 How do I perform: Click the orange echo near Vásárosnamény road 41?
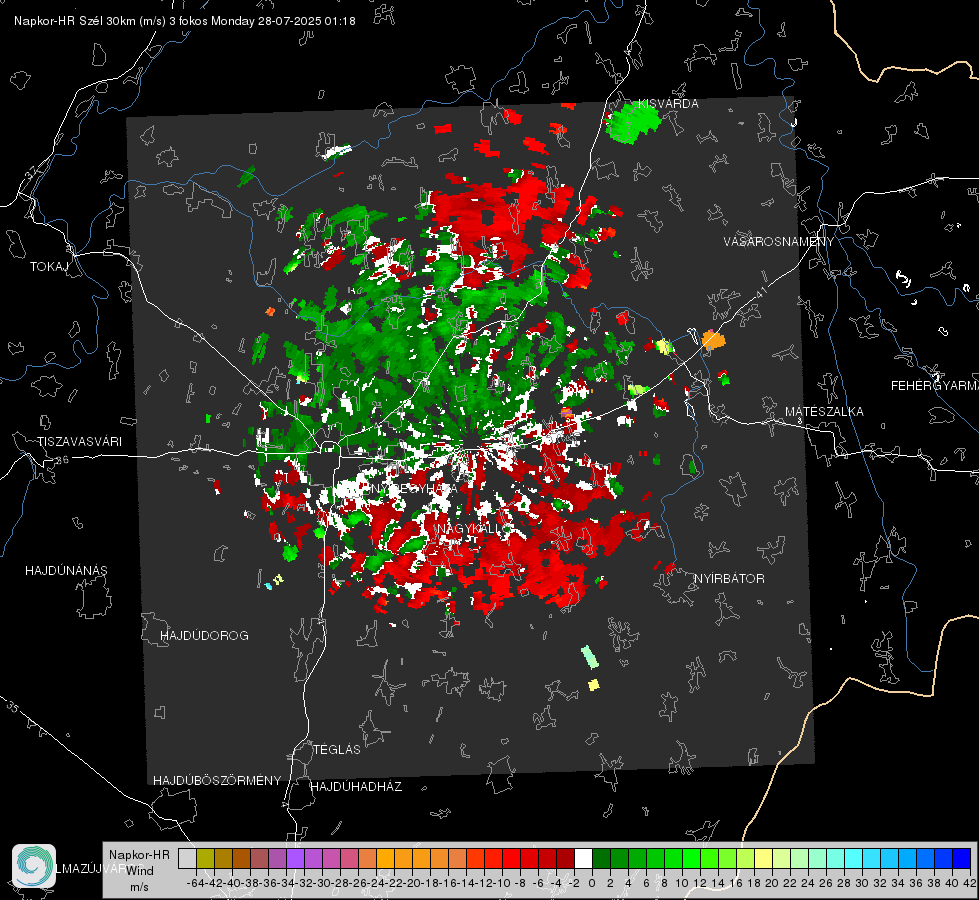tap(713, 340)
